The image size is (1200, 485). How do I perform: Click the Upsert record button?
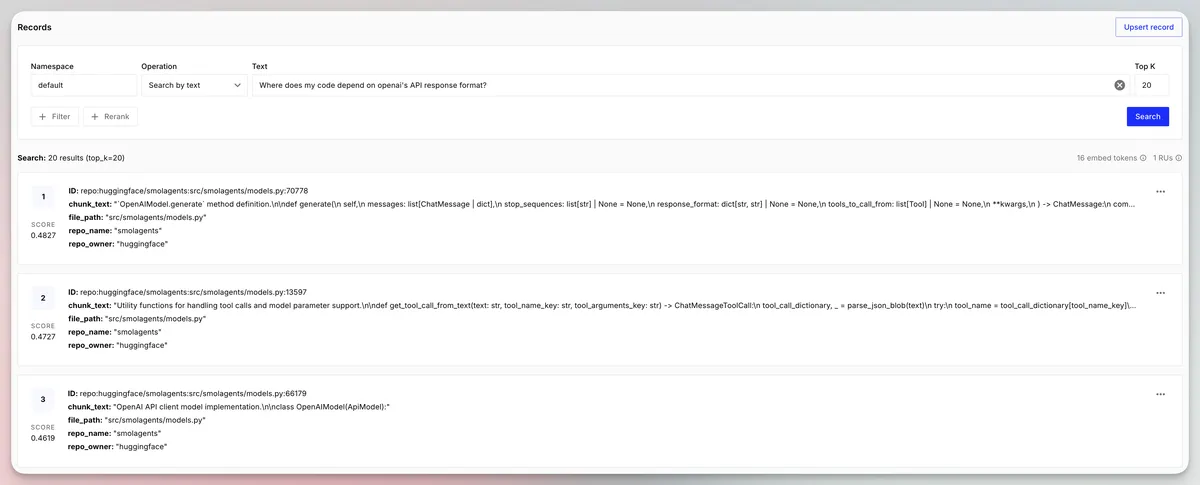coord(1148,27)
